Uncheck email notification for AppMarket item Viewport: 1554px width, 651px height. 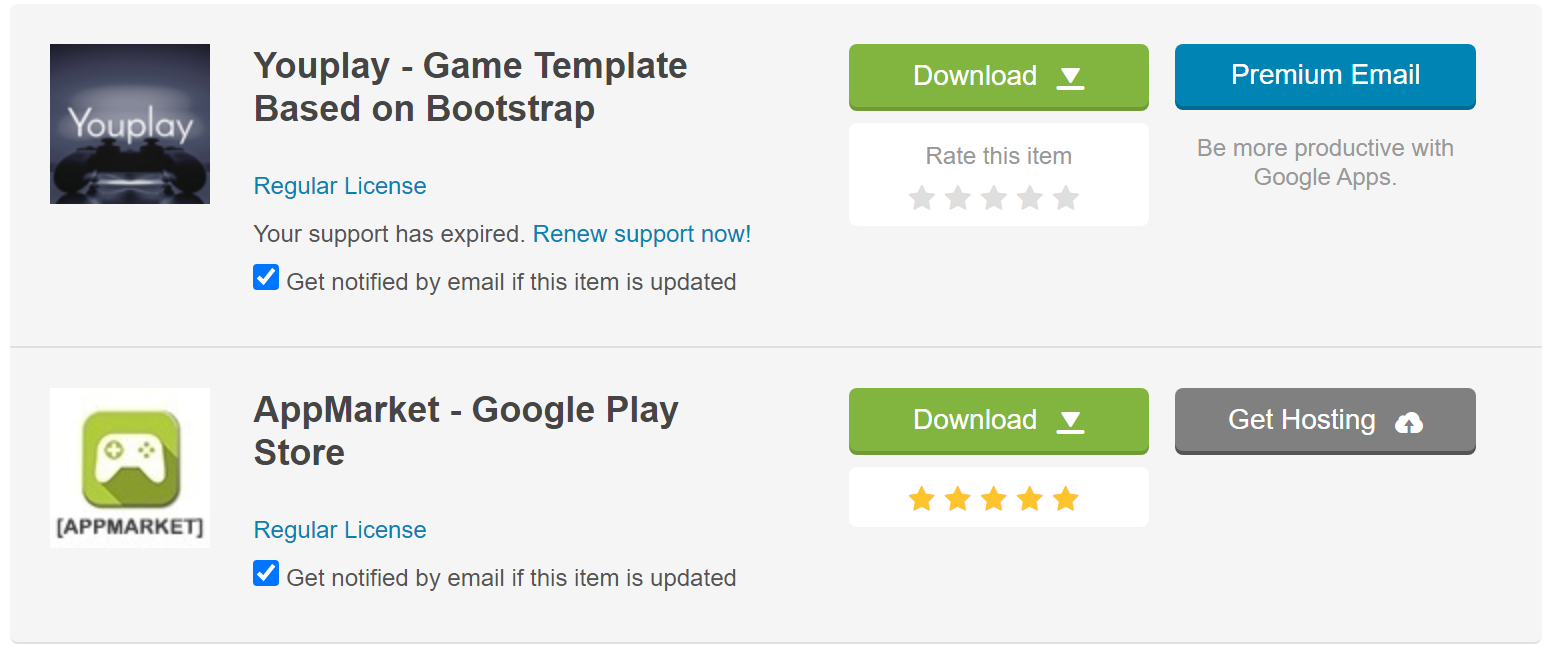click(x=266, y=574)
